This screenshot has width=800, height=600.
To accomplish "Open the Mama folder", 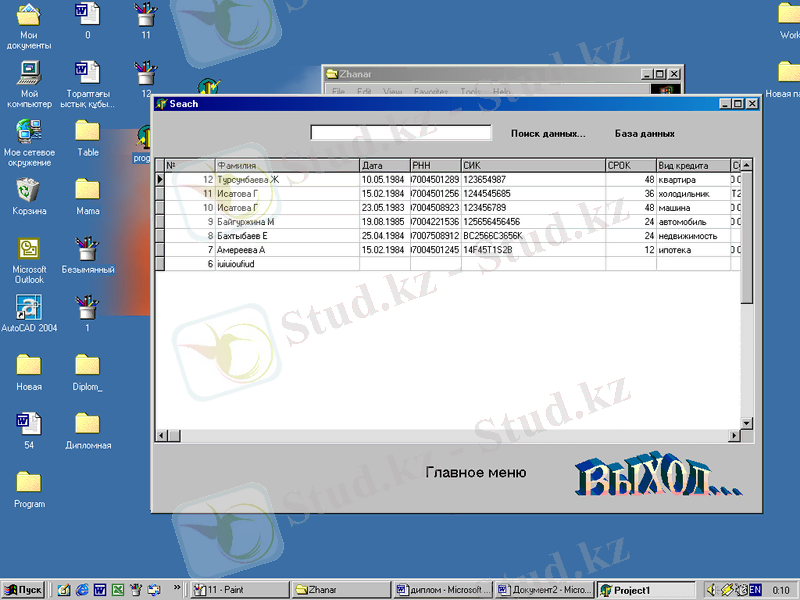I will (x=88, y=196).
